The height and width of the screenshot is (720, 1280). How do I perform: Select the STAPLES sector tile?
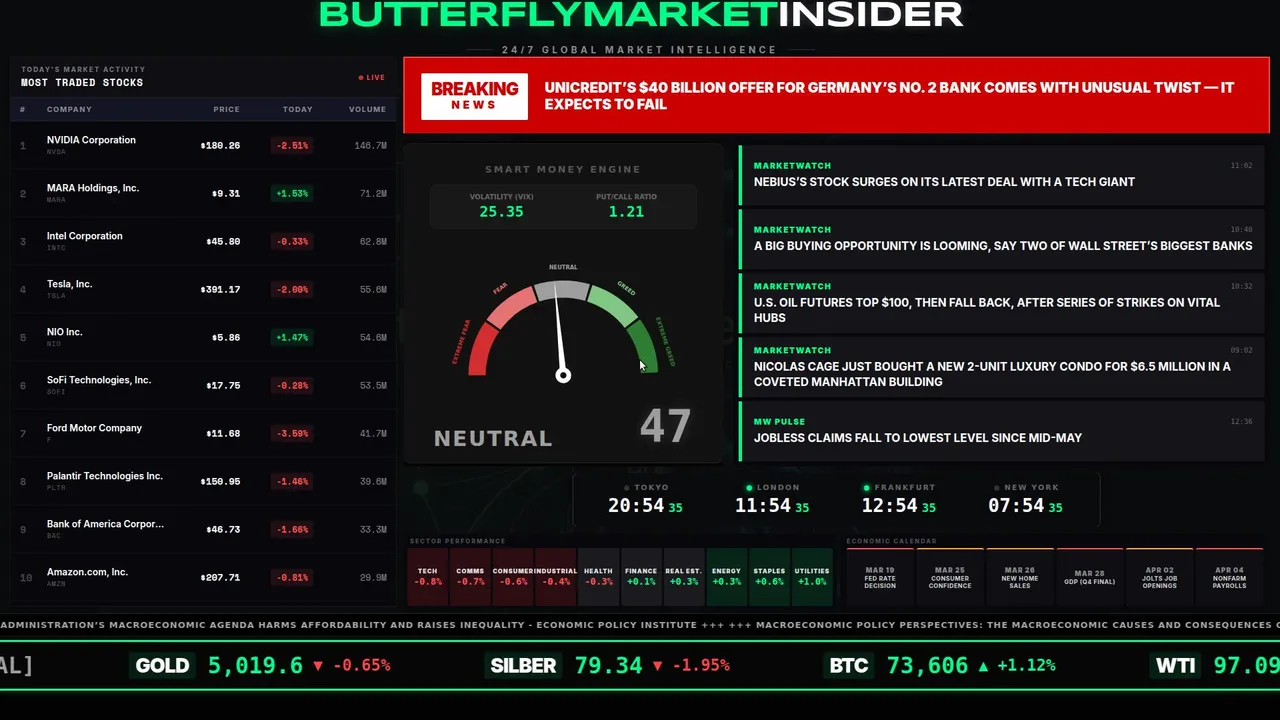coord(769,577)
